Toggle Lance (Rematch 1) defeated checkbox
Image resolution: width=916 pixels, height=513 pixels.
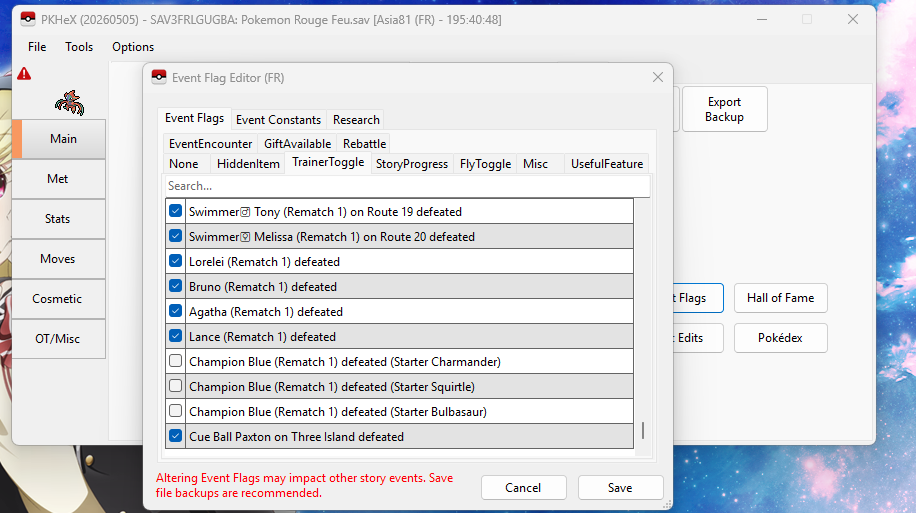coord(175,337)
